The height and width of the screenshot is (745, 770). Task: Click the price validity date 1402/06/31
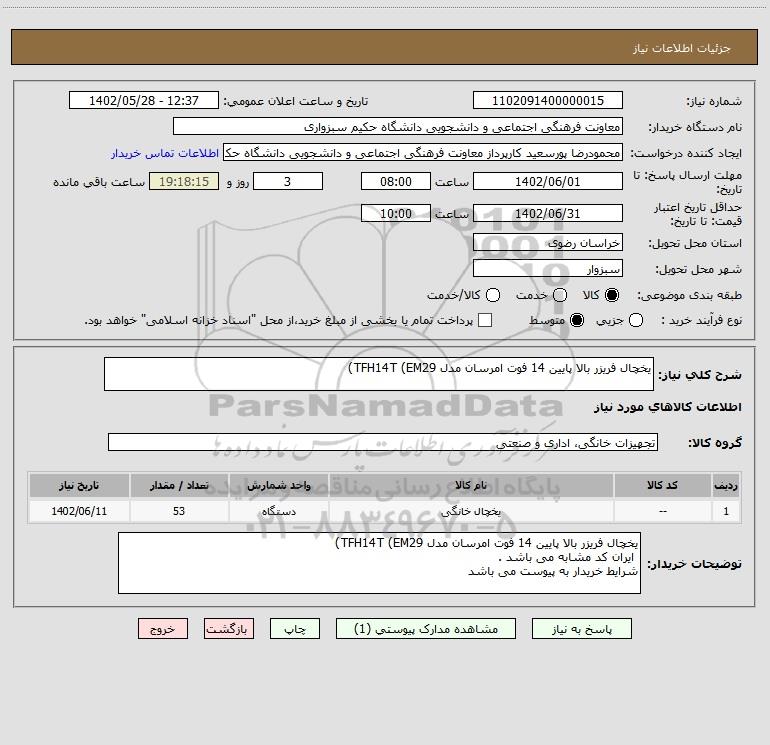(x=548, y=213)
